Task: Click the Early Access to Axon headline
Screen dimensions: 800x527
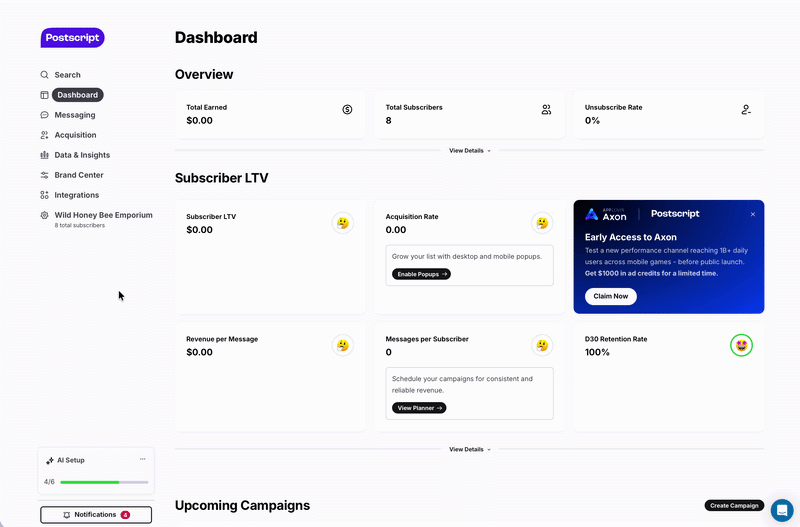Action: (631, 237)
